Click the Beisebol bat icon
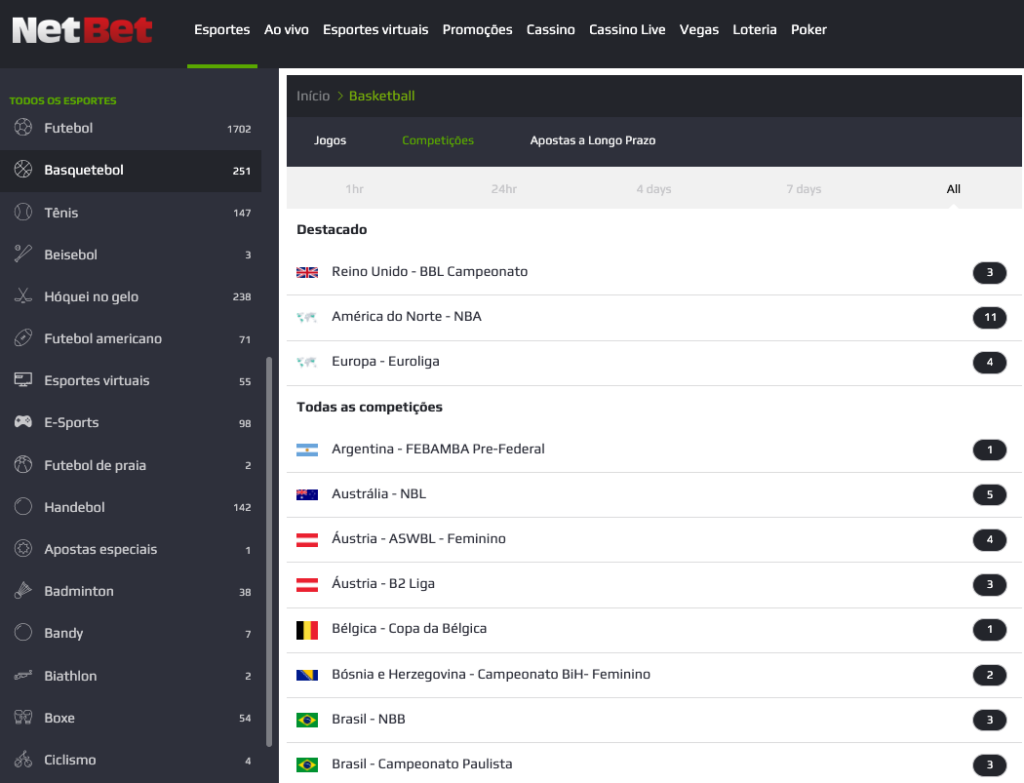1024x783 pixels. coord(23,254)
